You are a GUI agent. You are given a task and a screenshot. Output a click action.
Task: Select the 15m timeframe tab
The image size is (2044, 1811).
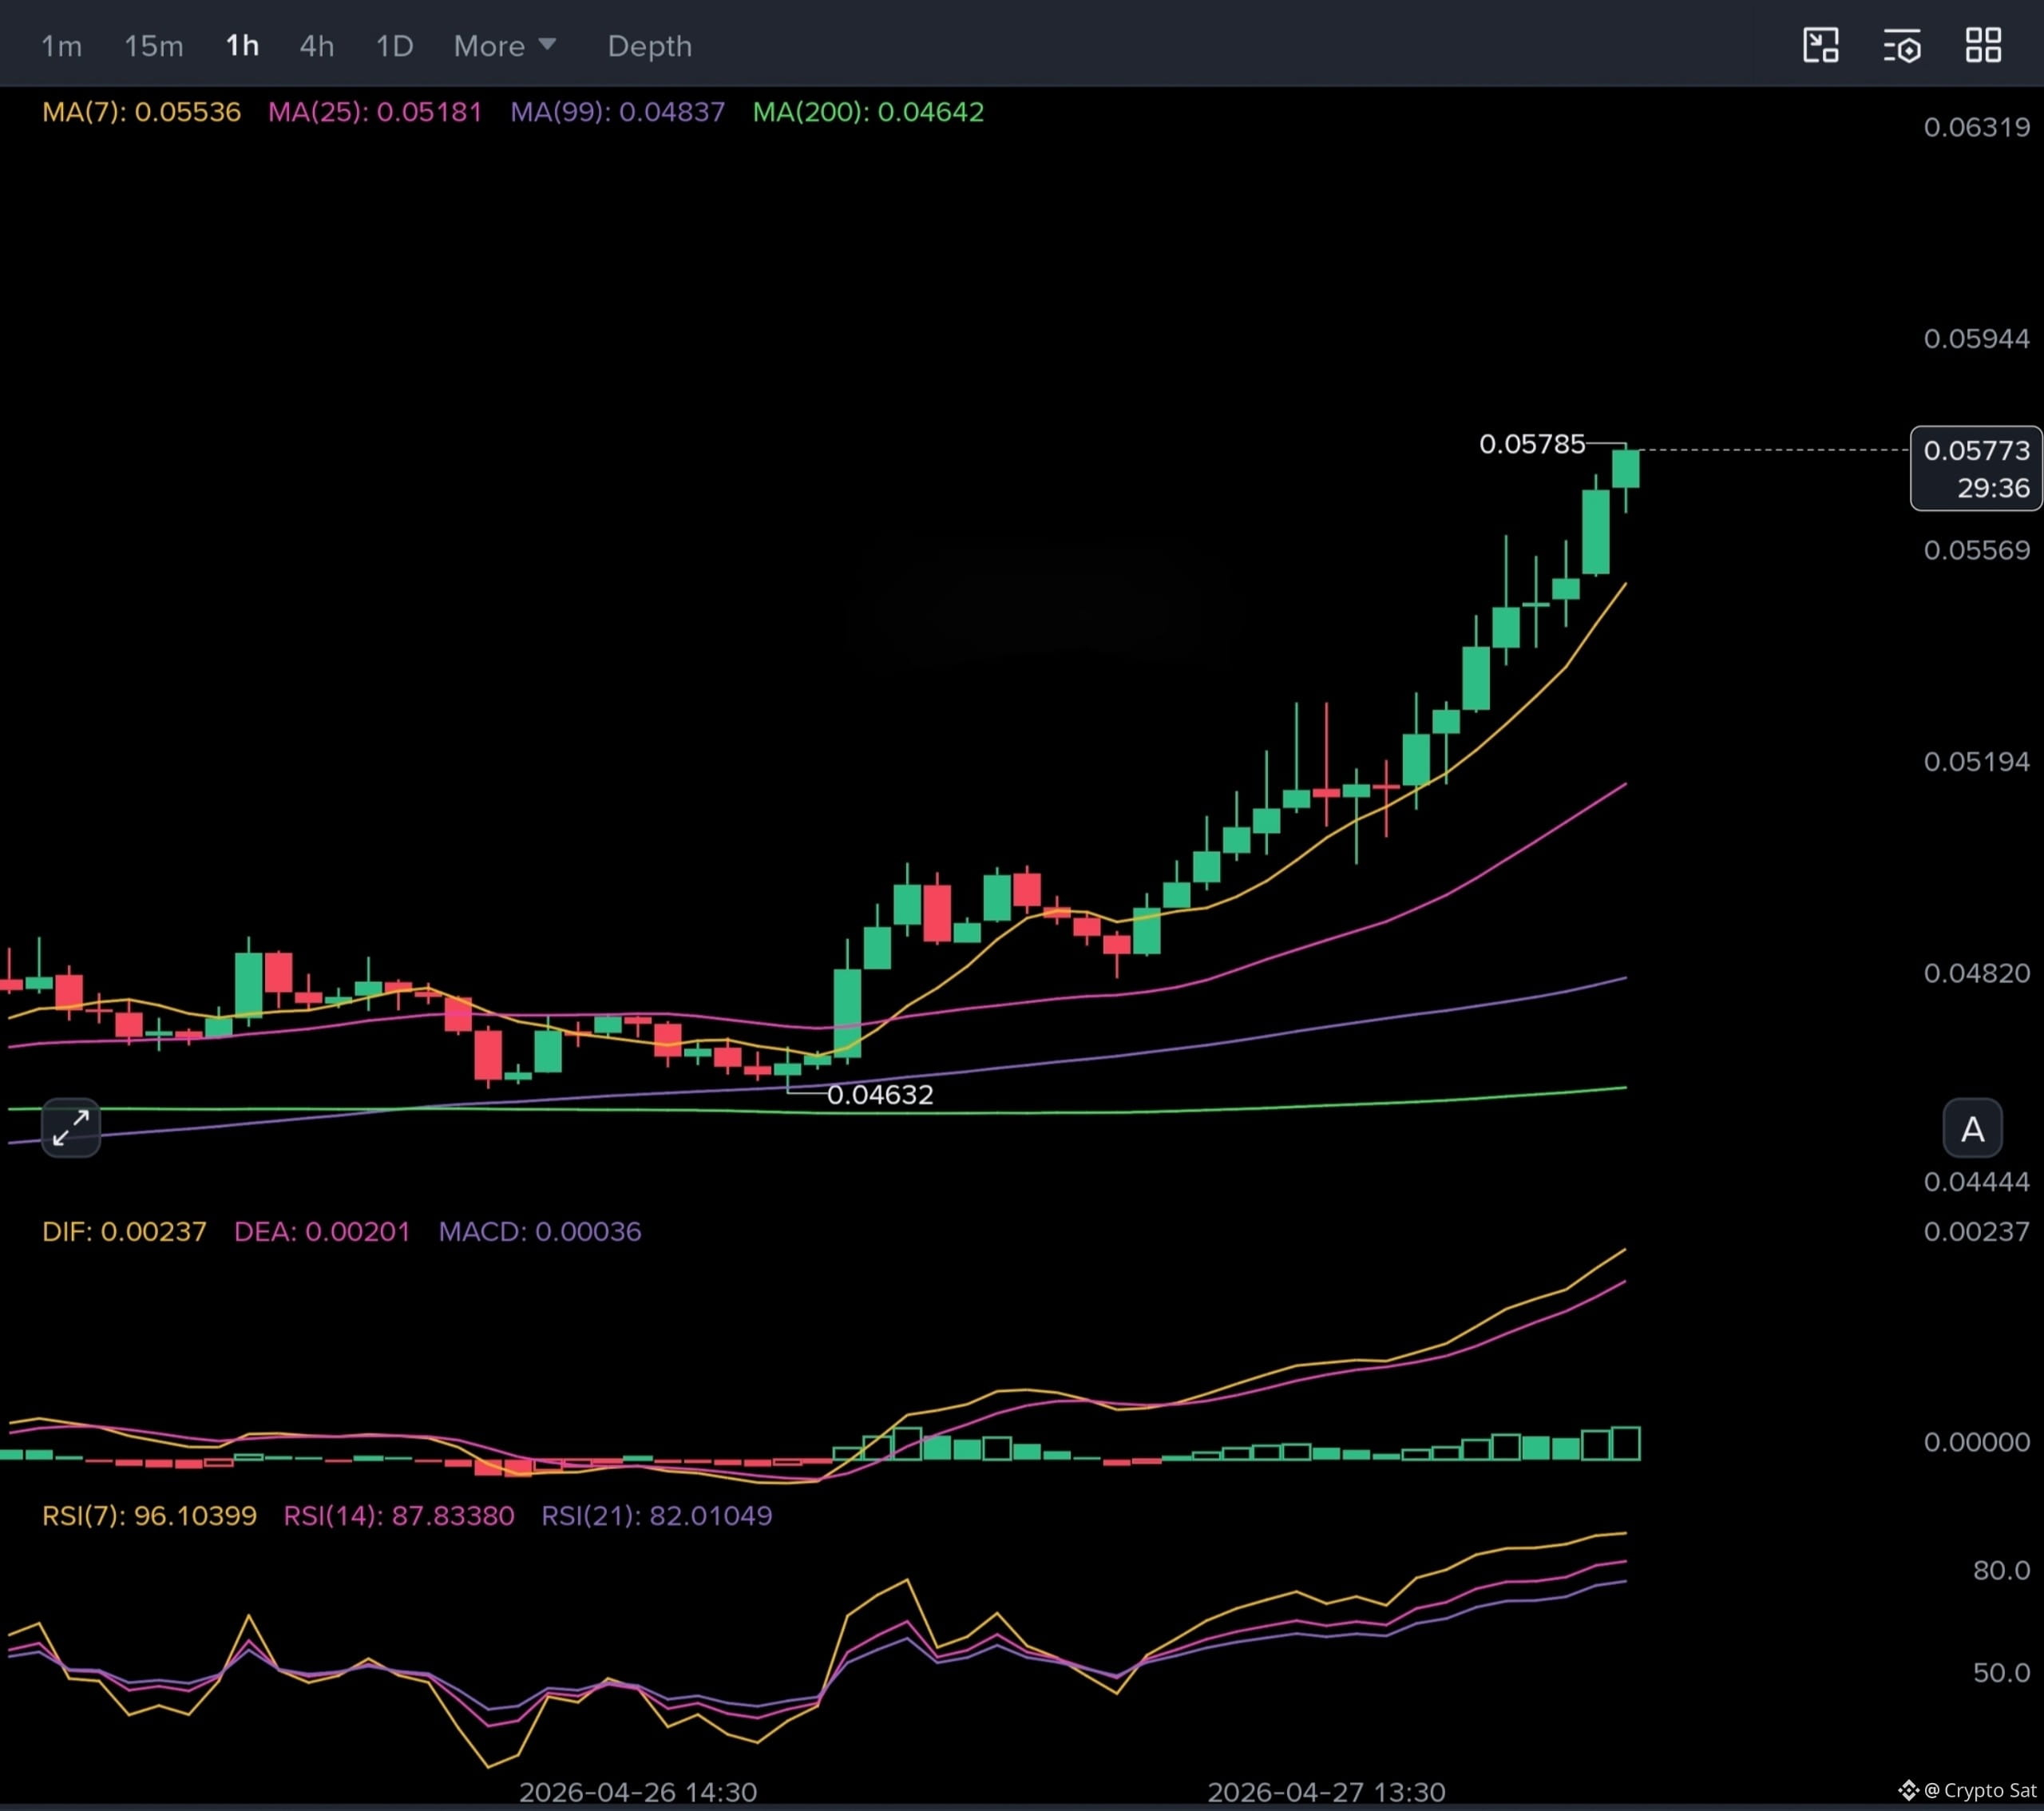pos(153,46)
